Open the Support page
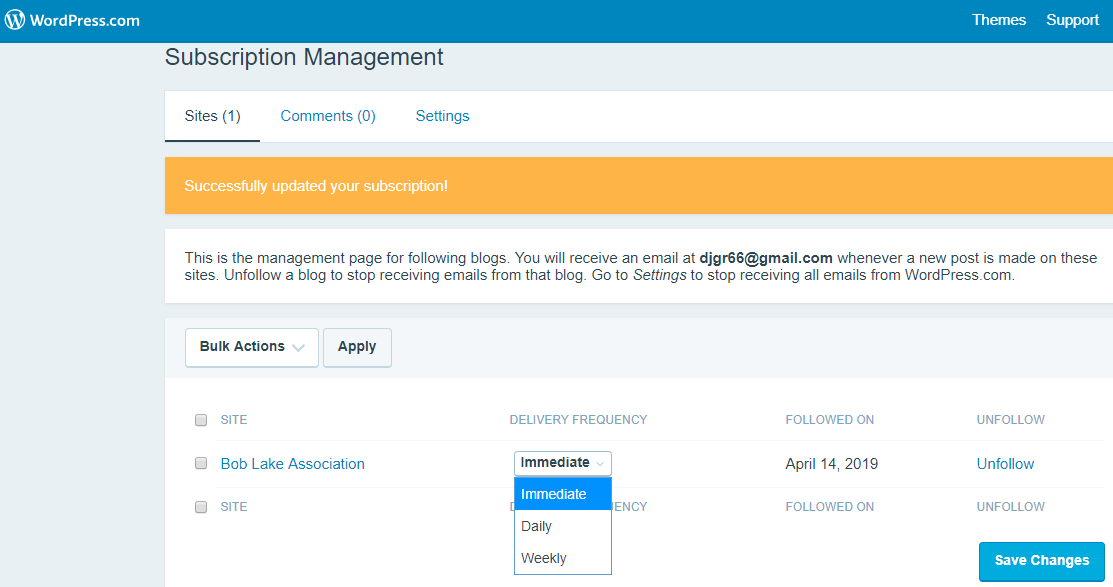This screenshot has width=1113, height=587. point(1072,20)
